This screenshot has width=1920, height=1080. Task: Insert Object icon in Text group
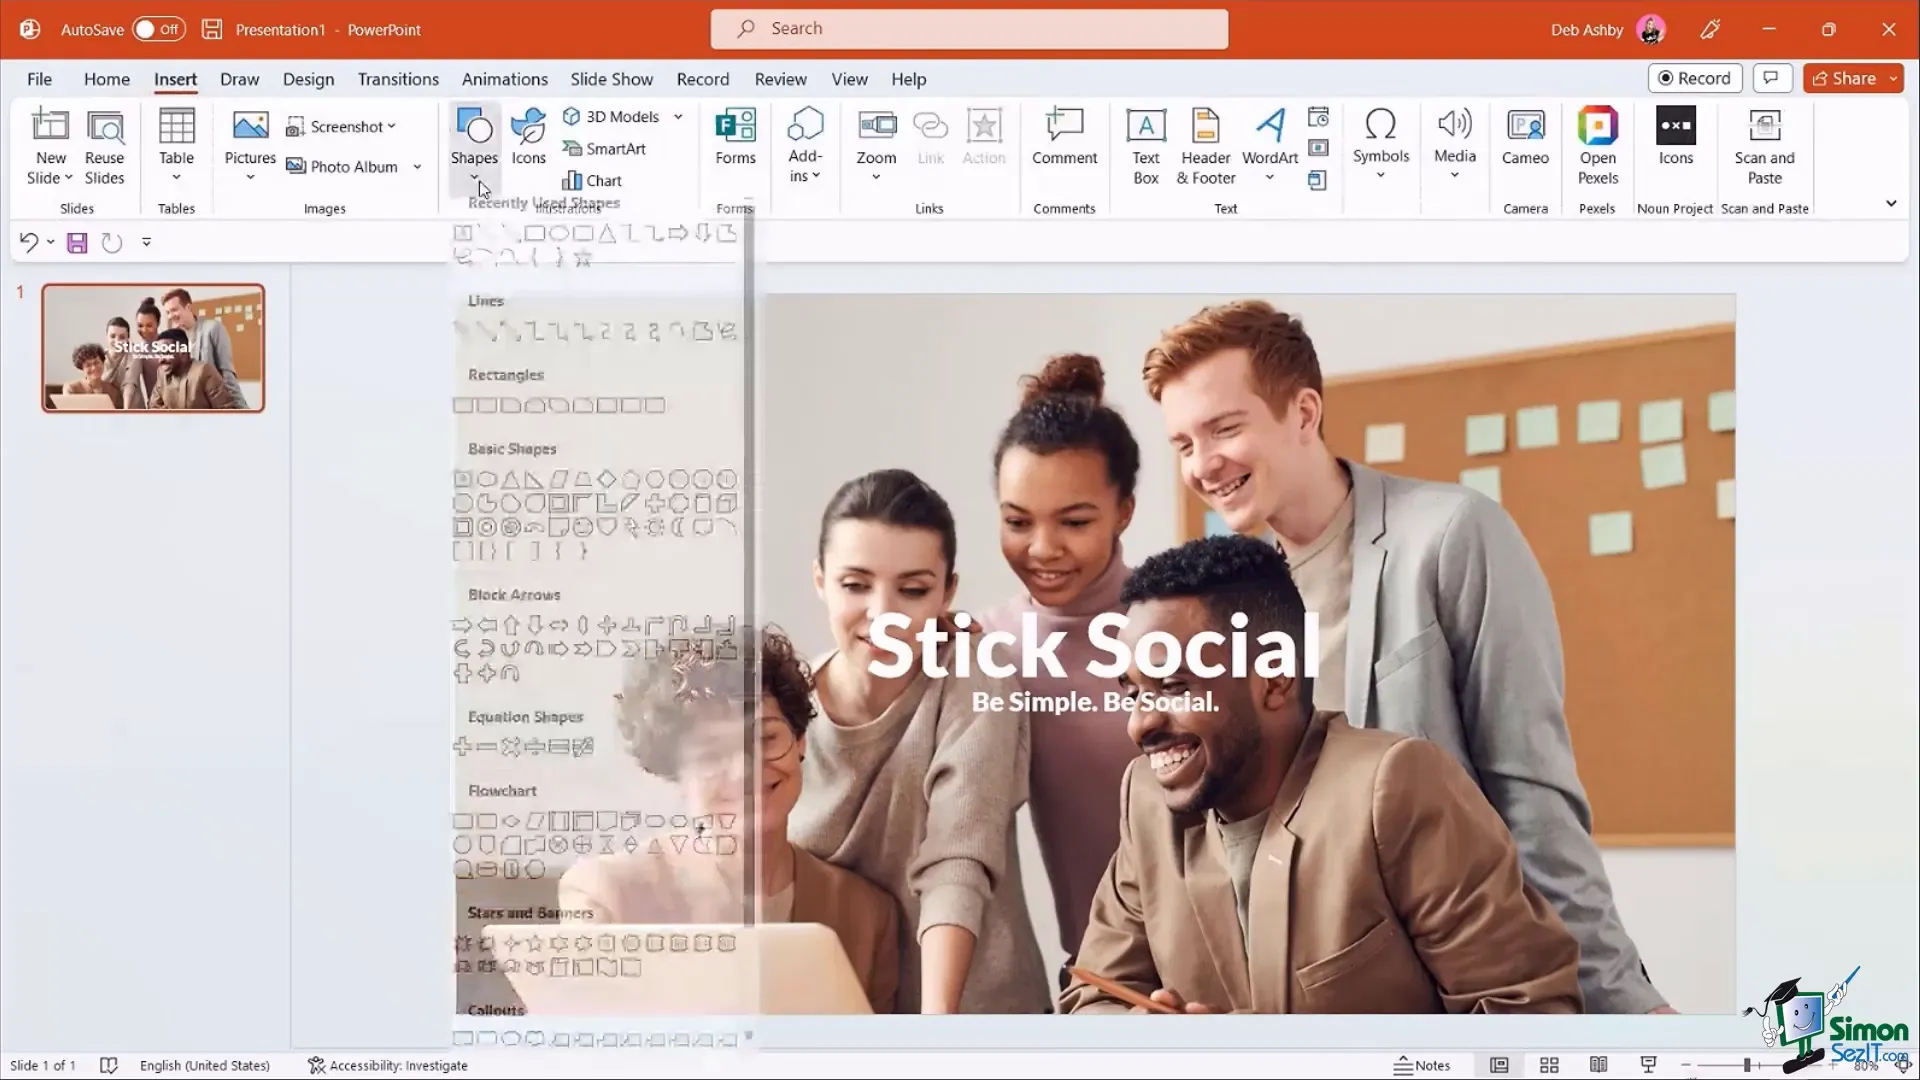pos(1318,180)
